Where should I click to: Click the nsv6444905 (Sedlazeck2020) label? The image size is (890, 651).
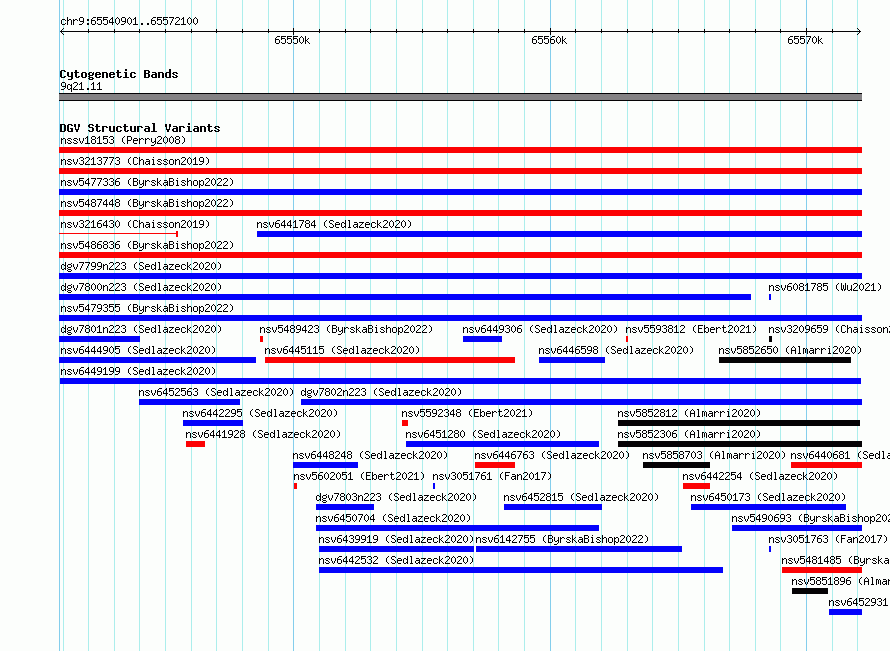[138, 350]
